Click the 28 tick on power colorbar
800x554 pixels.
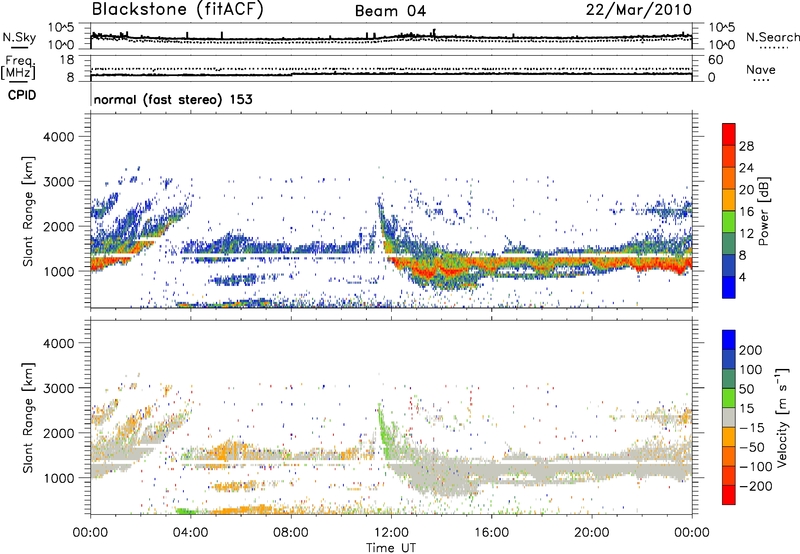click(746, 146)
